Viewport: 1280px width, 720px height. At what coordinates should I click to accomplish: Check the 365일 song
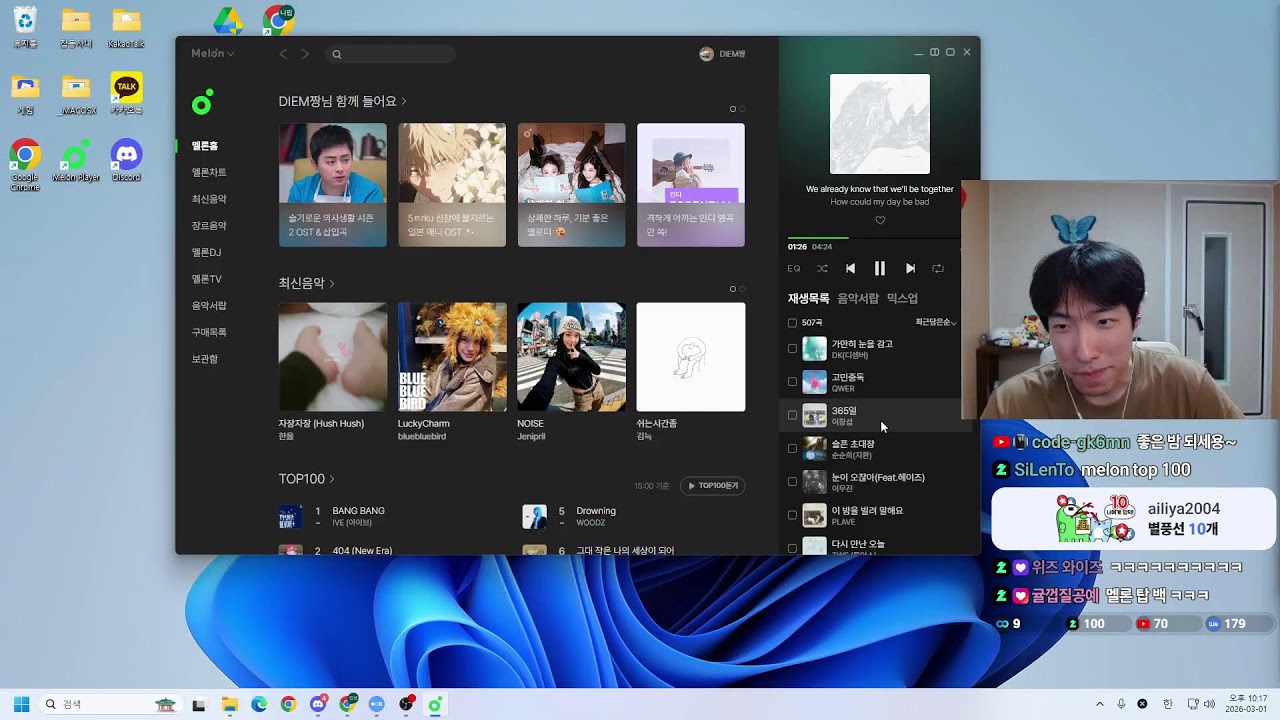pos(792,415)
